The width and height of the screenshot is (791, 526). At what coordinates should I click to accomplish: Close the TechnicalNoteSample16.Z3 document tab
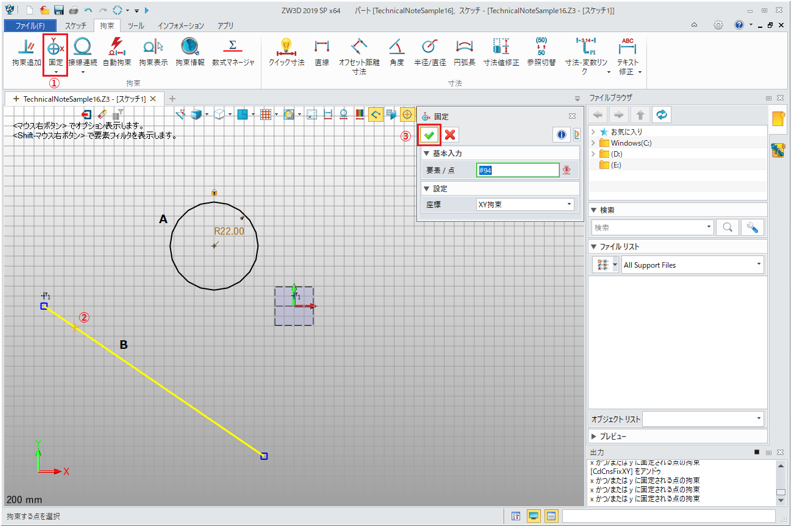[153, 99]
